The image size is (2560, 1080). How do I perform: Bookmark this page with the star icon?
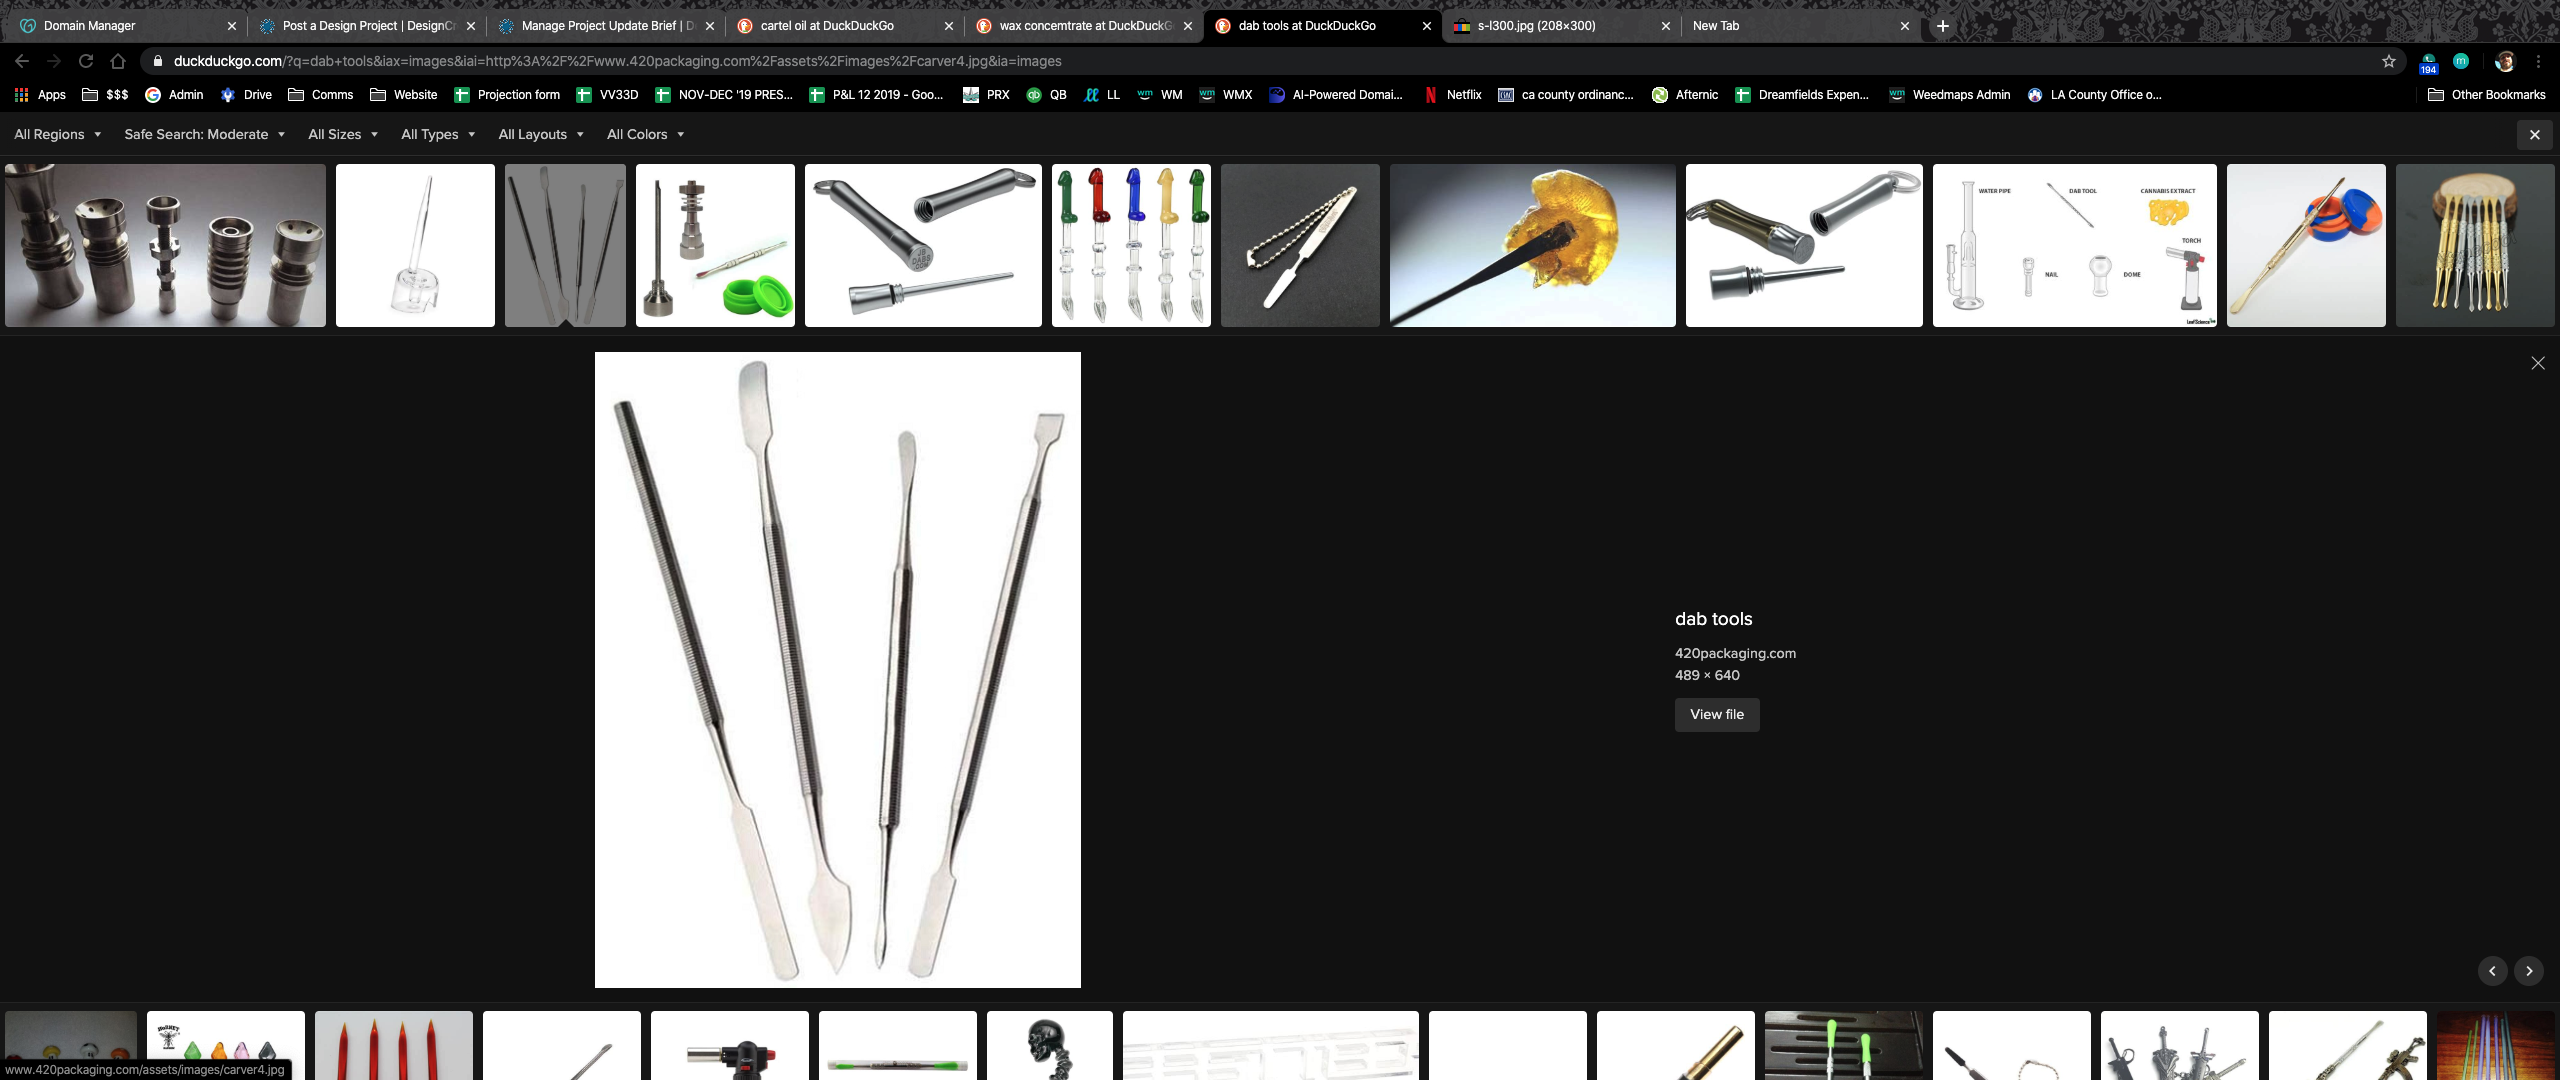pos(2389,61)
